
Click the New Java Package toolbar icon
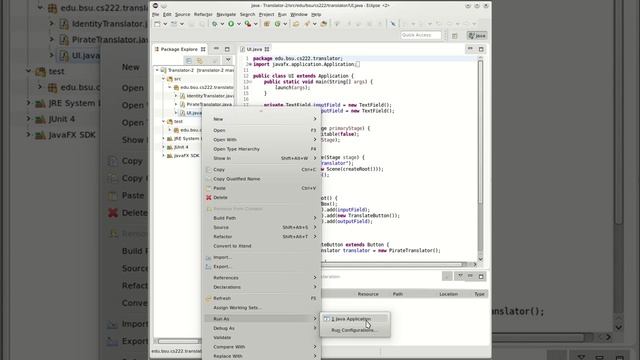(267, 24)
